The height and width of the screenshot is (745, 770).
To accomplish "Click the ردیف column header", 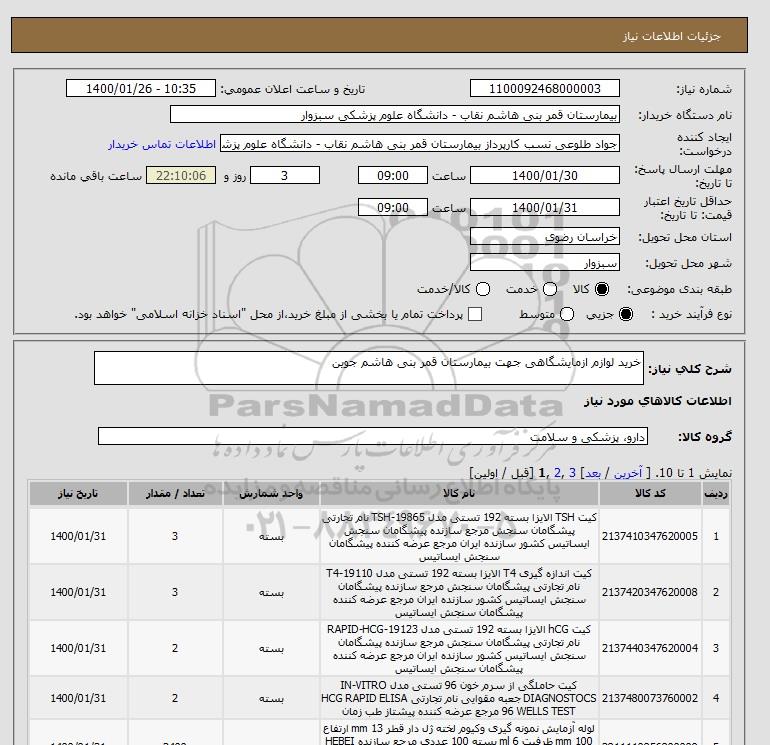I will click(715, 494).
